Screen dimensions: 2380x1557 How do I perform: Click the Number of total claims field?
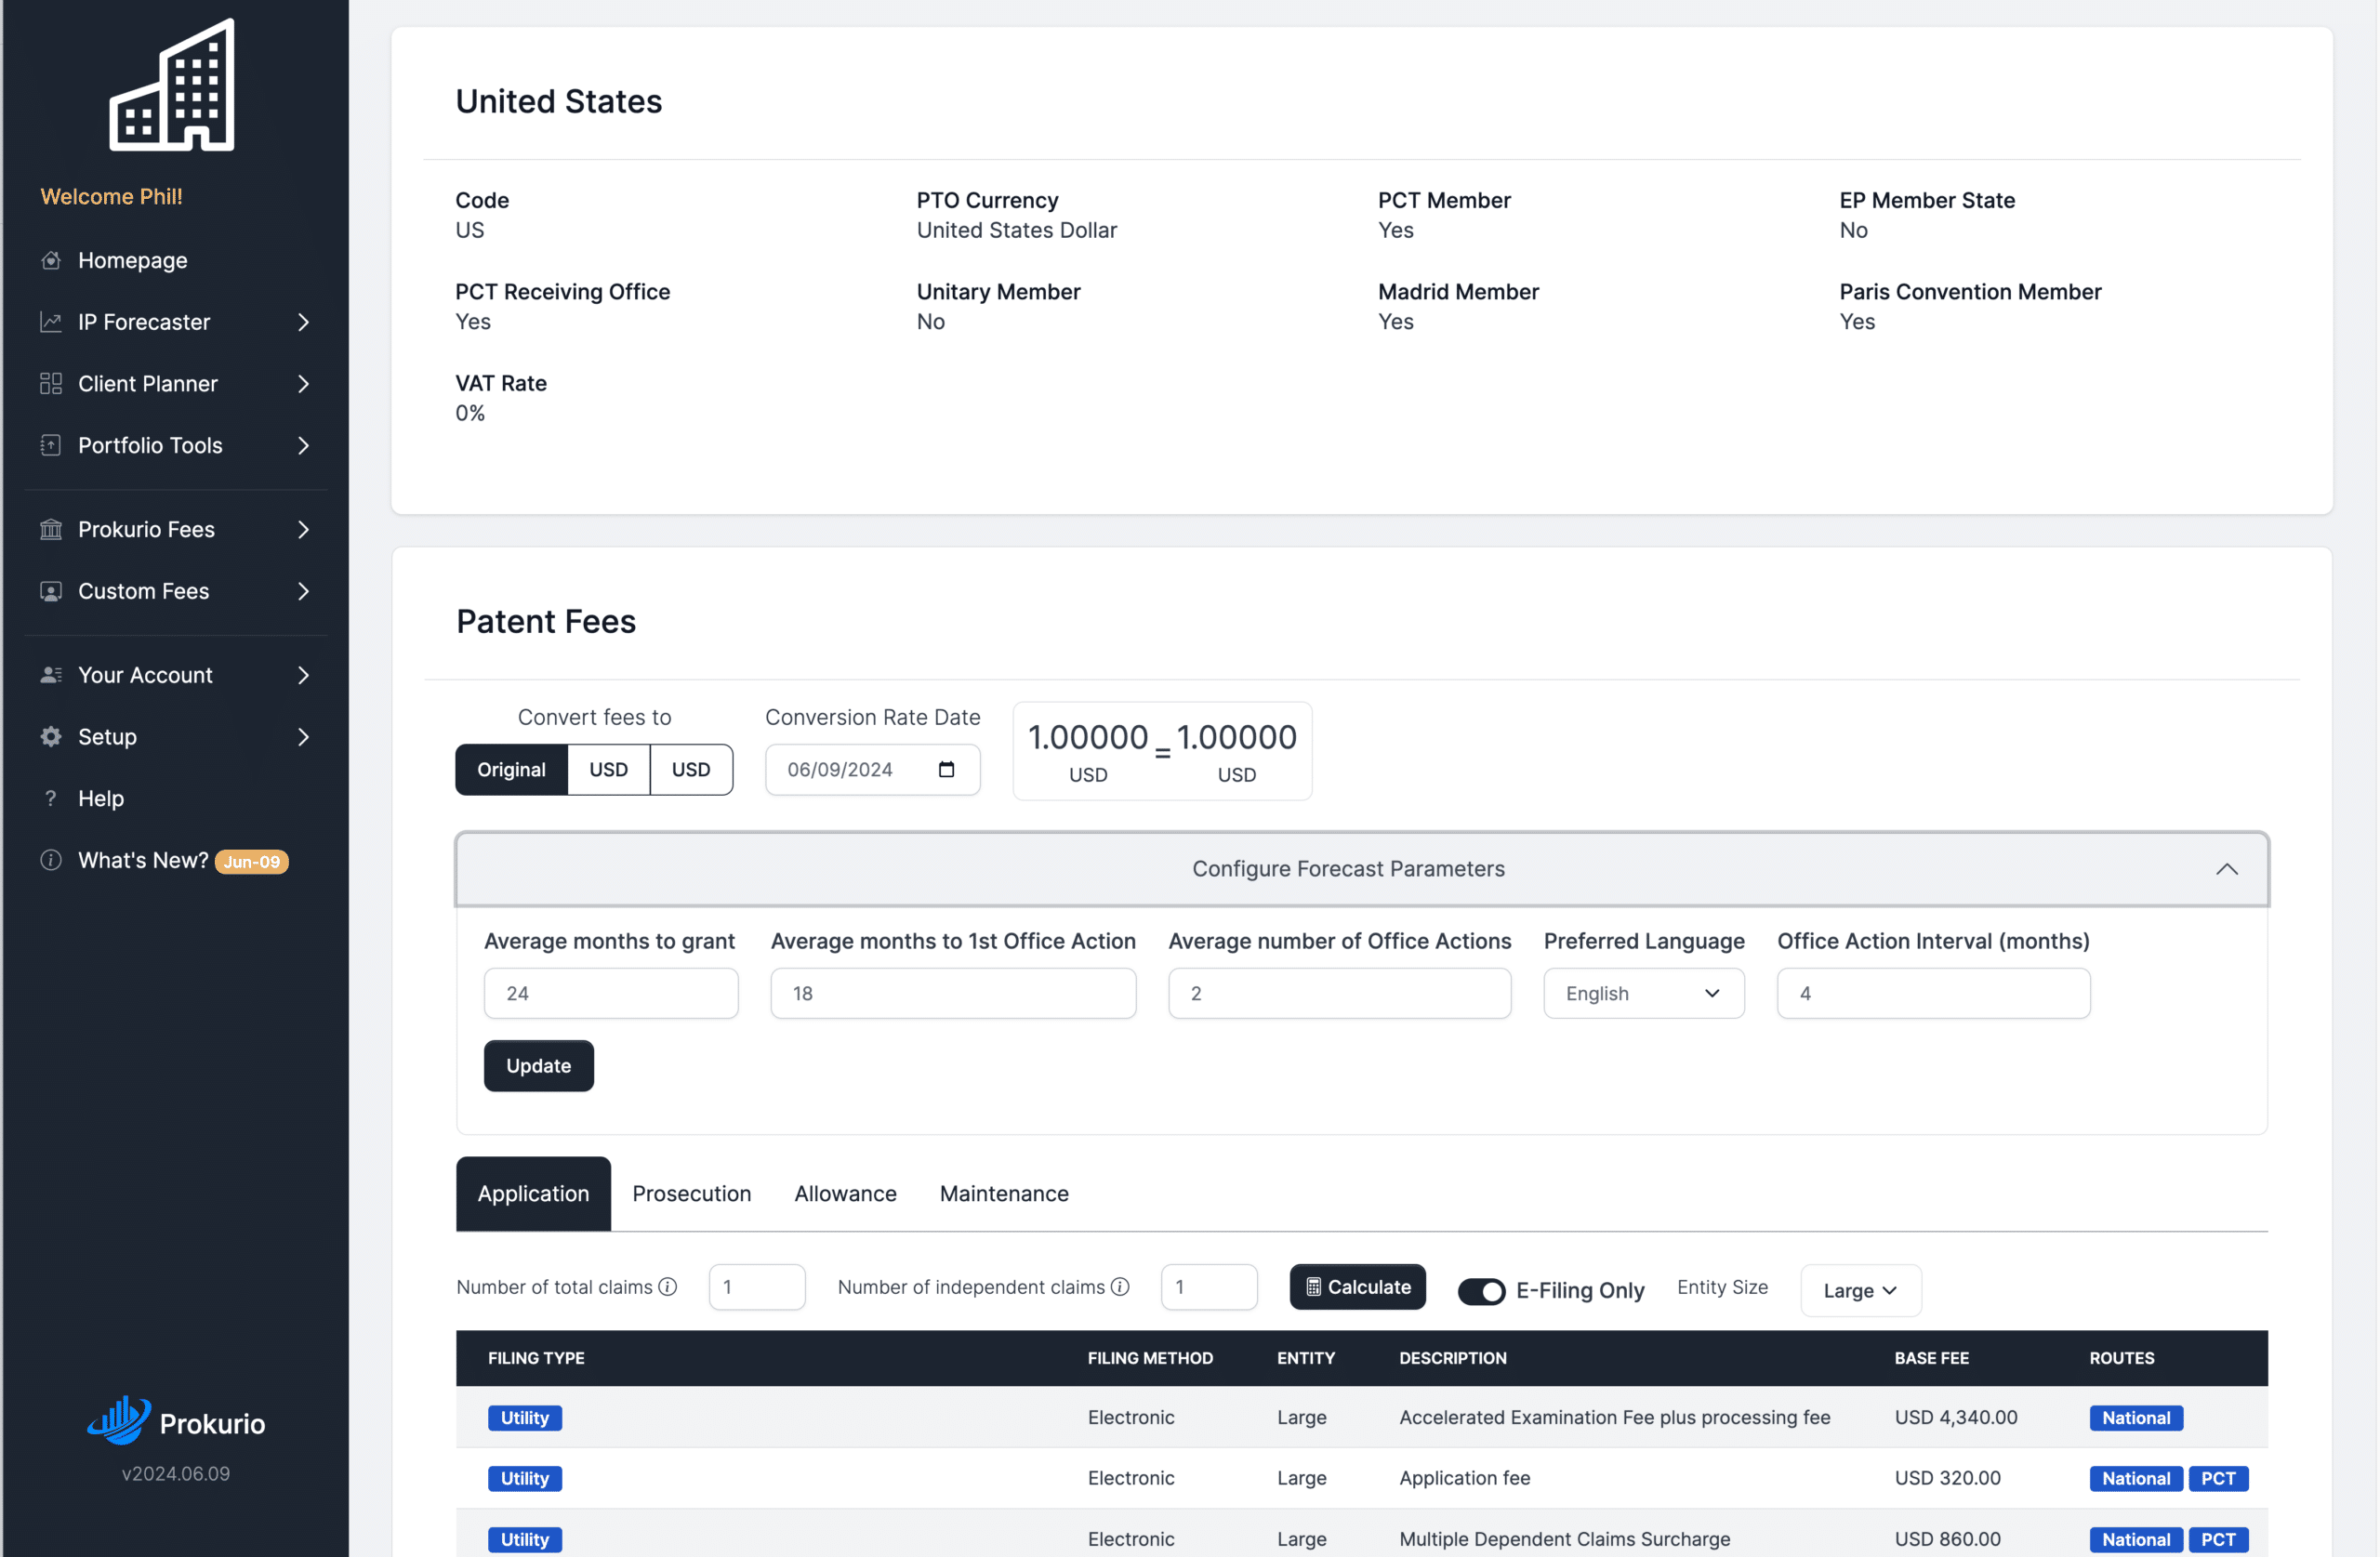[x=757, y=1287]
